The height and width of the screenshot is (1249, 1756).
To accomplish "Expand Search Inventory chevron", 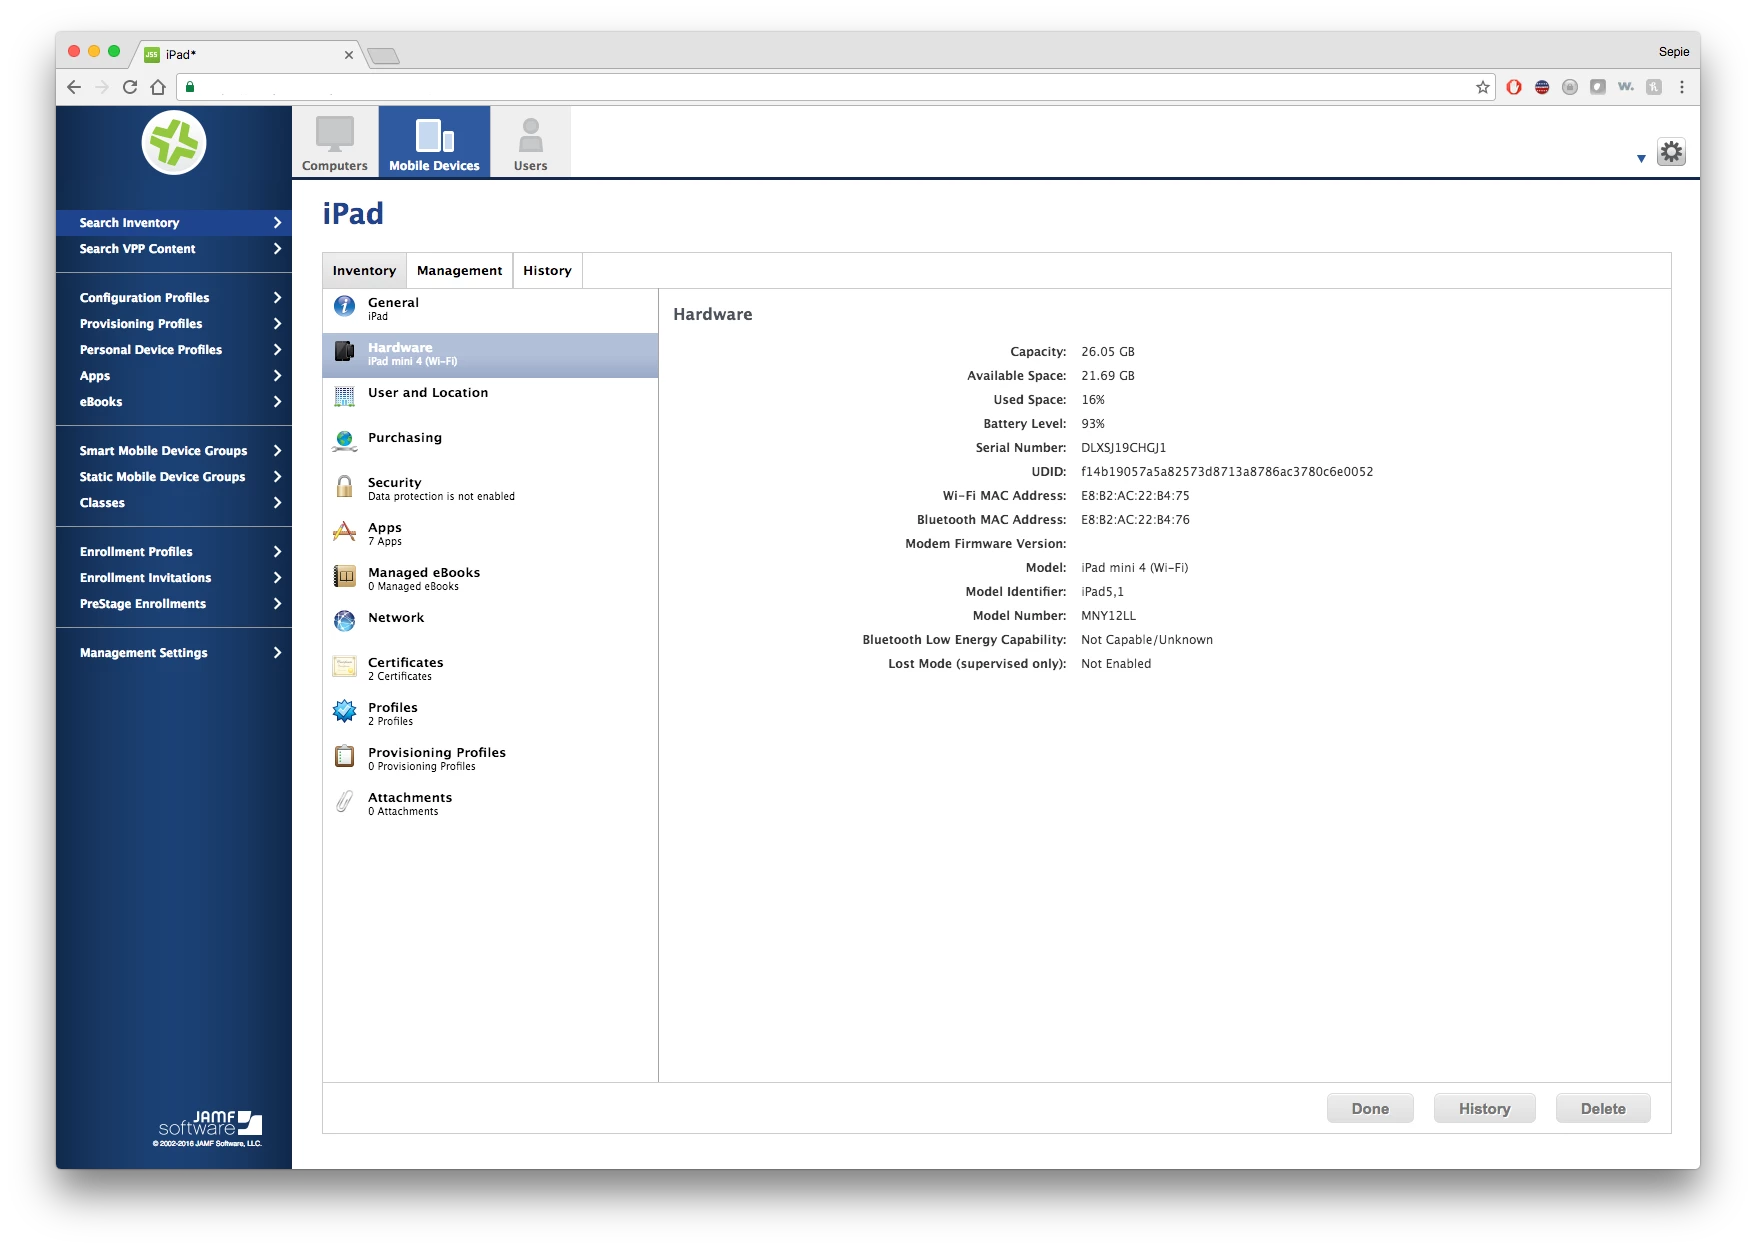I will coord(277,223).
